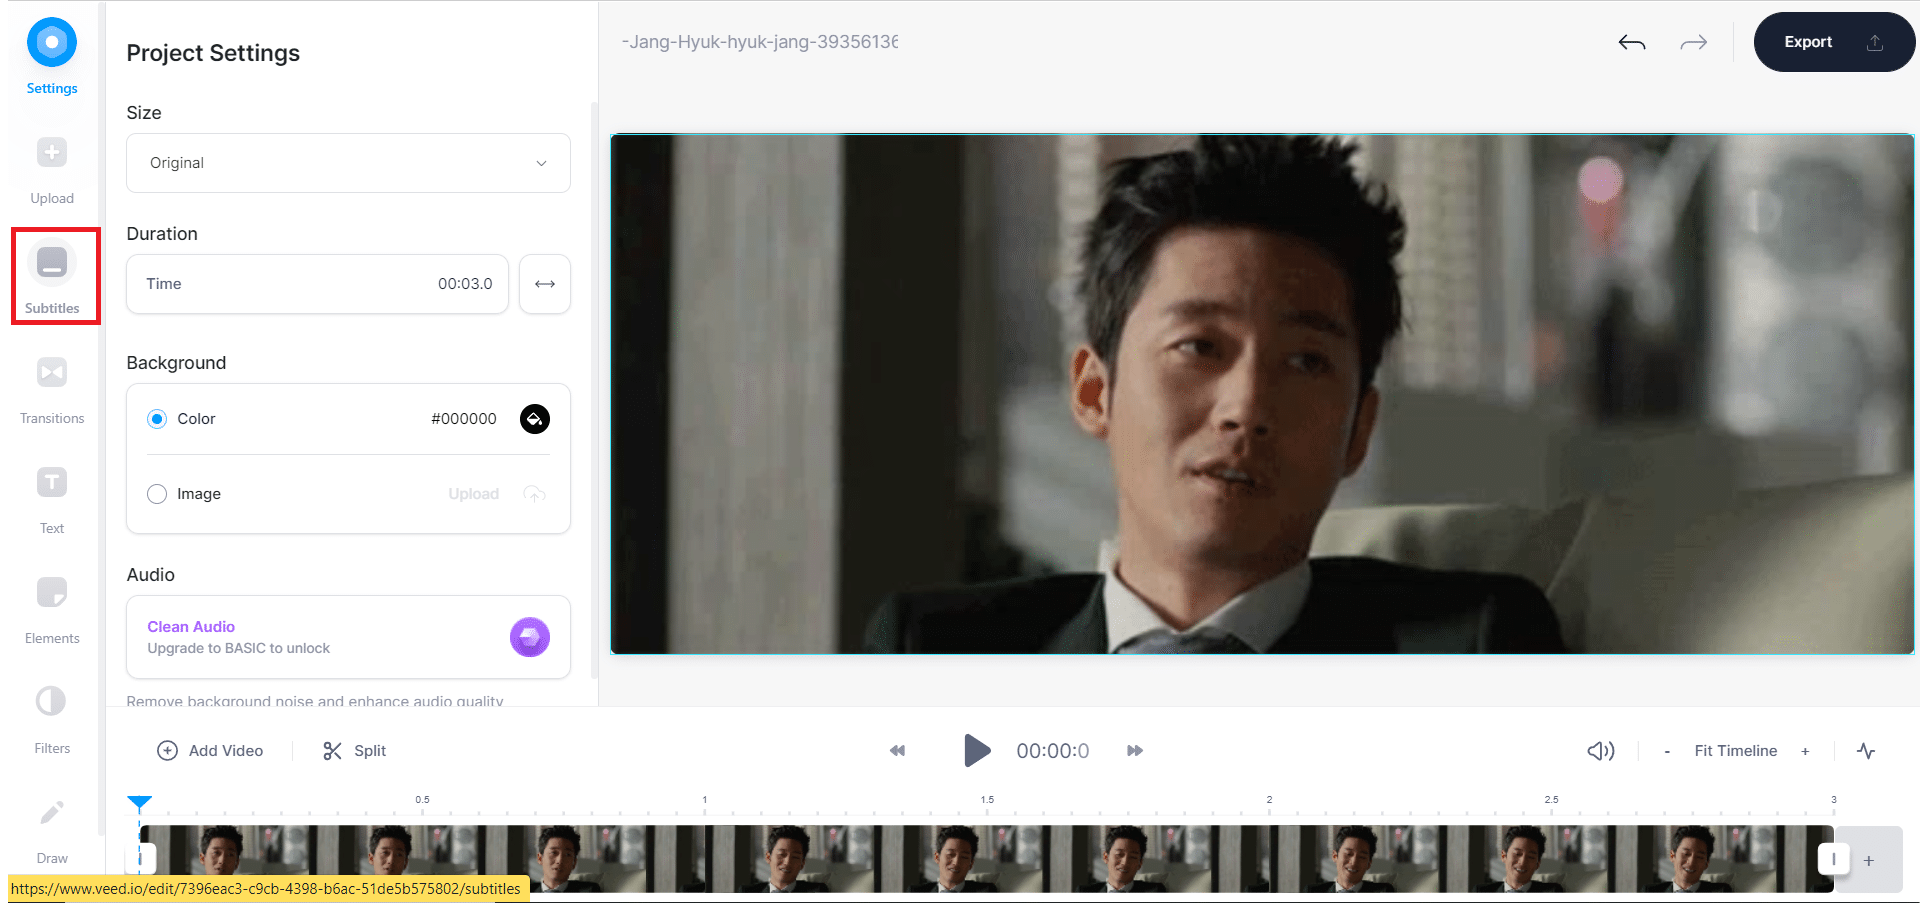This screenshot has width=1920, height=907.
Task: Click the Split scissors tool
Action: (x=355, y=751)
